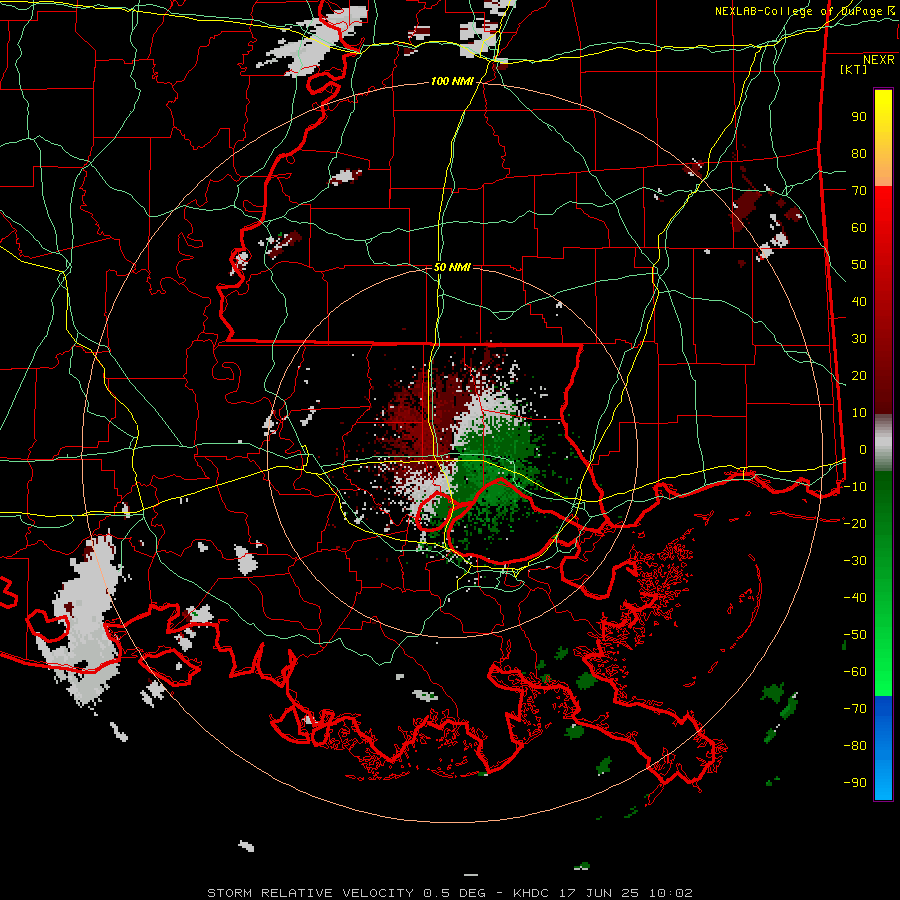Select the [KT] units label

[854, 69]
